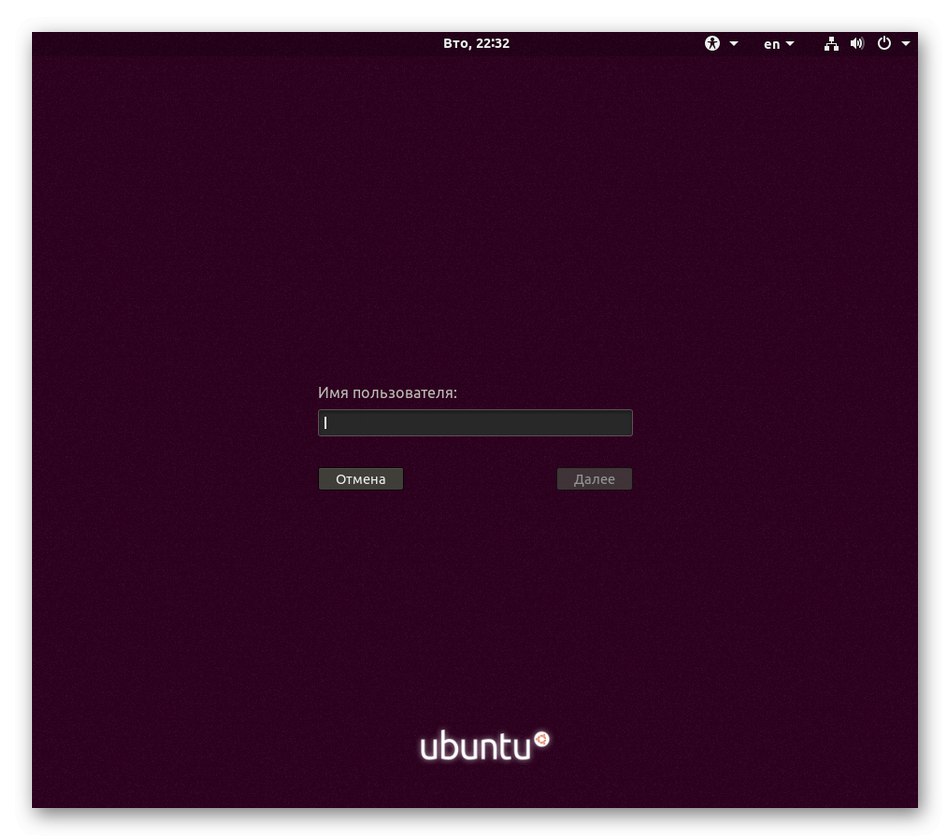This screenshot has width=950, height=840.
Task: Click the volume speaker icon
Action: tap(857, 43)
